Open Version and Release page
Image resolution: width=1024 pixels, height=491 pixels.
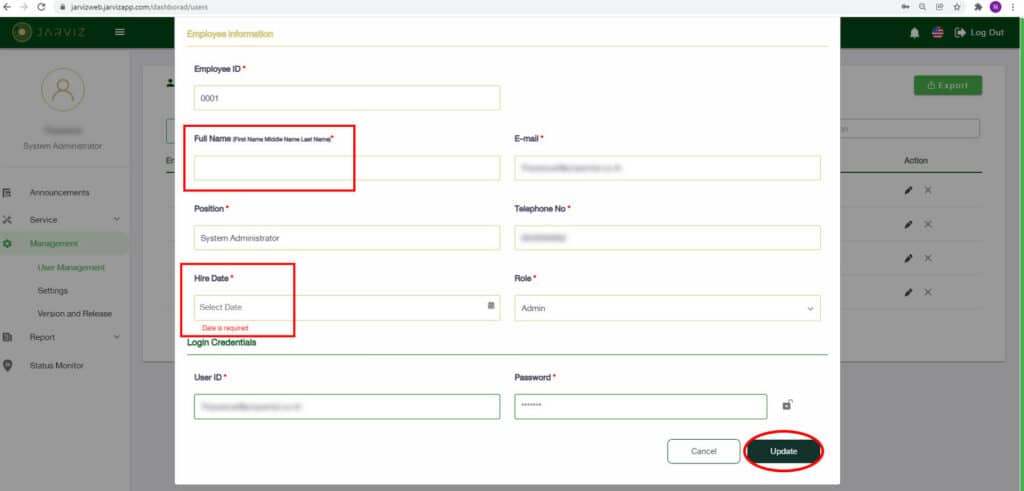74,313
